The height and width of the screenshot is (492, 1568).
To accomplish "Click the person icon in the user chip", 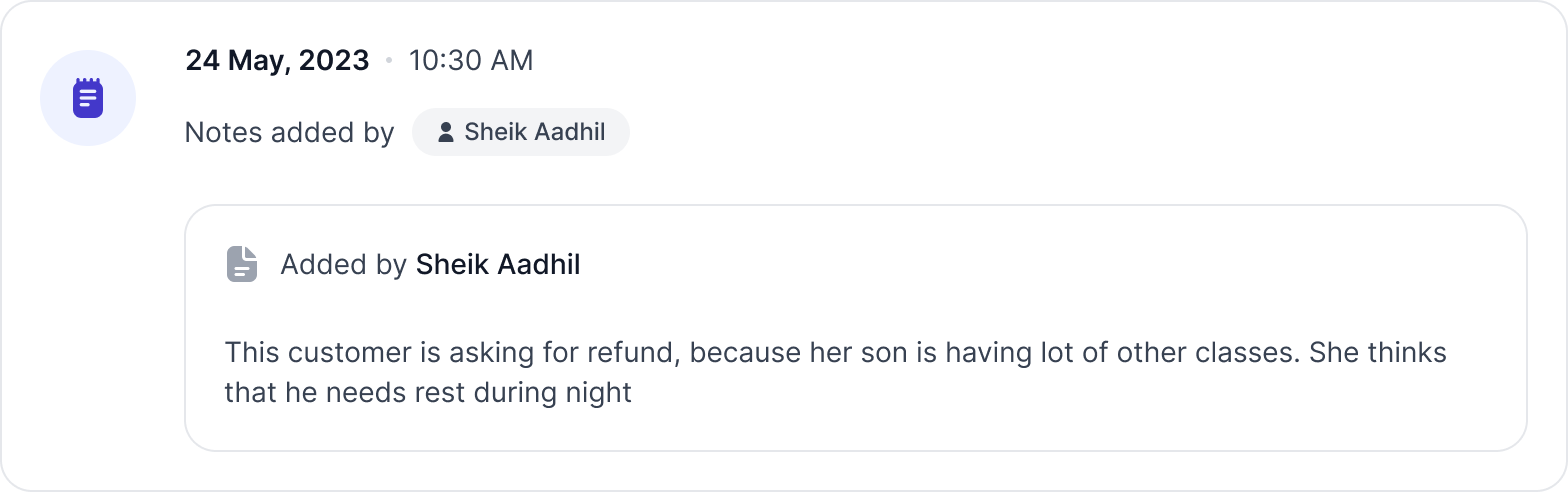I will [446, 132].
